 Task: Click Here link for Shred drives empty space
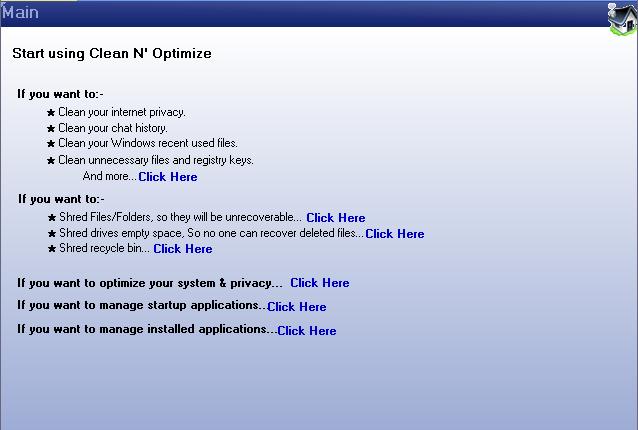point(395,234)
